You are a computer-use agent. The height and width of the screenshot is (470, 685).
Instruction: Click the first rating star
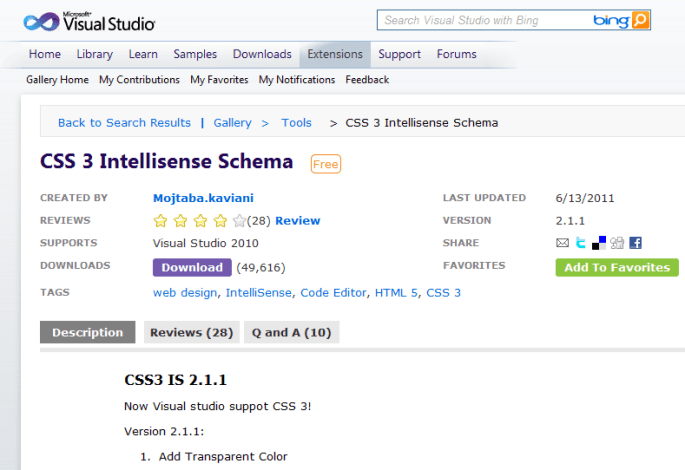click(x=160, y=221)
